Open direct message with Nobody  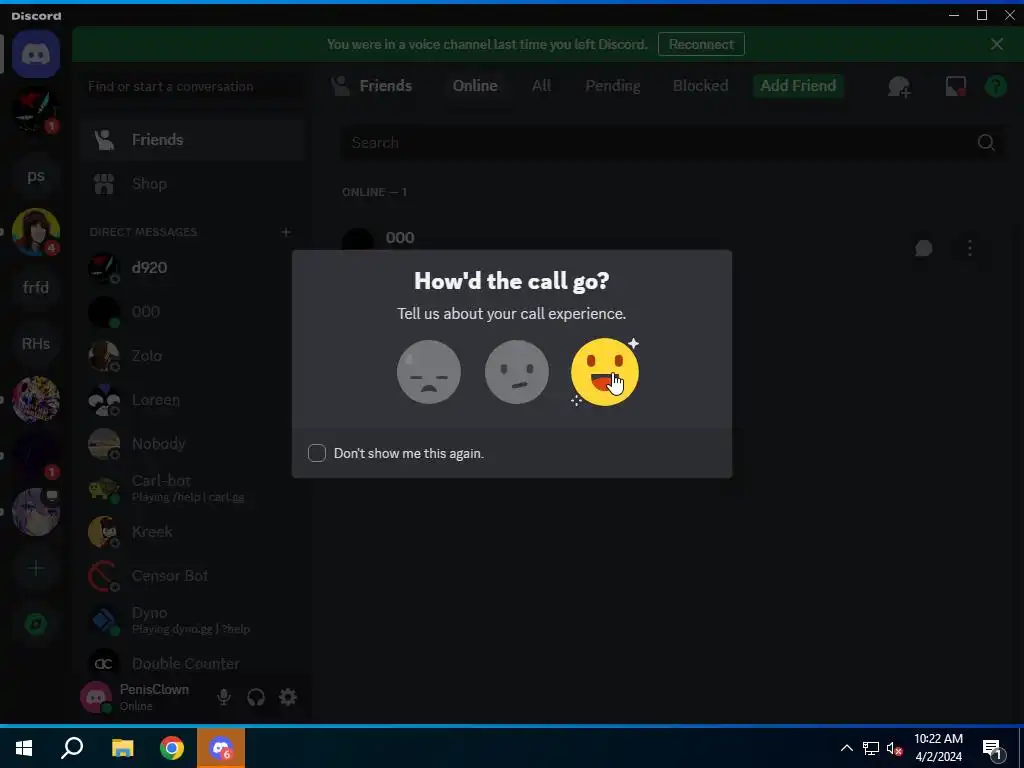pyautogui.click(x=193, y=444)
